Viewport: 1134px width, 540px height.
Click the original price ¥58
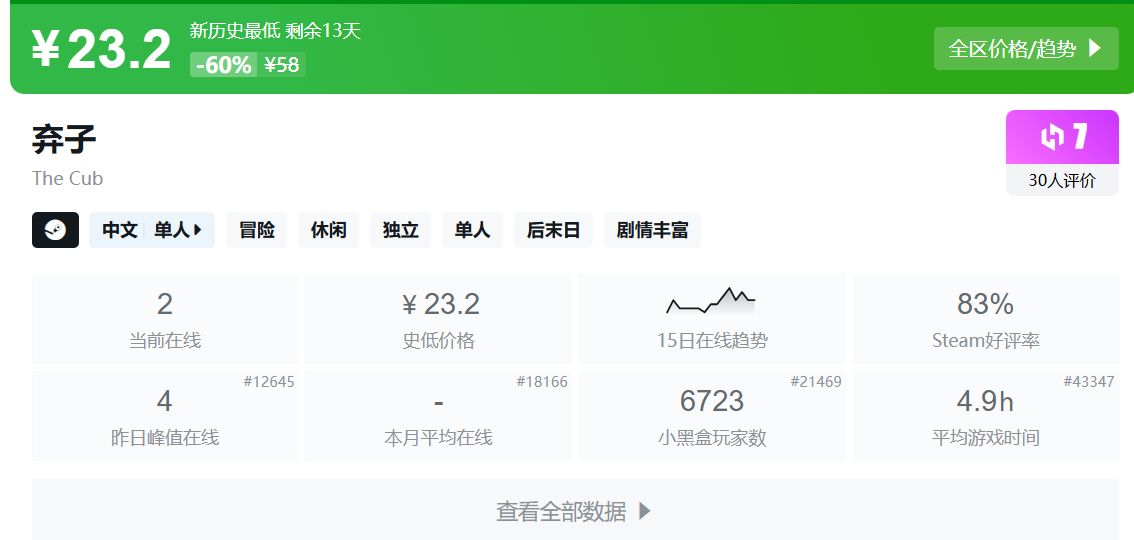point(282,64)
